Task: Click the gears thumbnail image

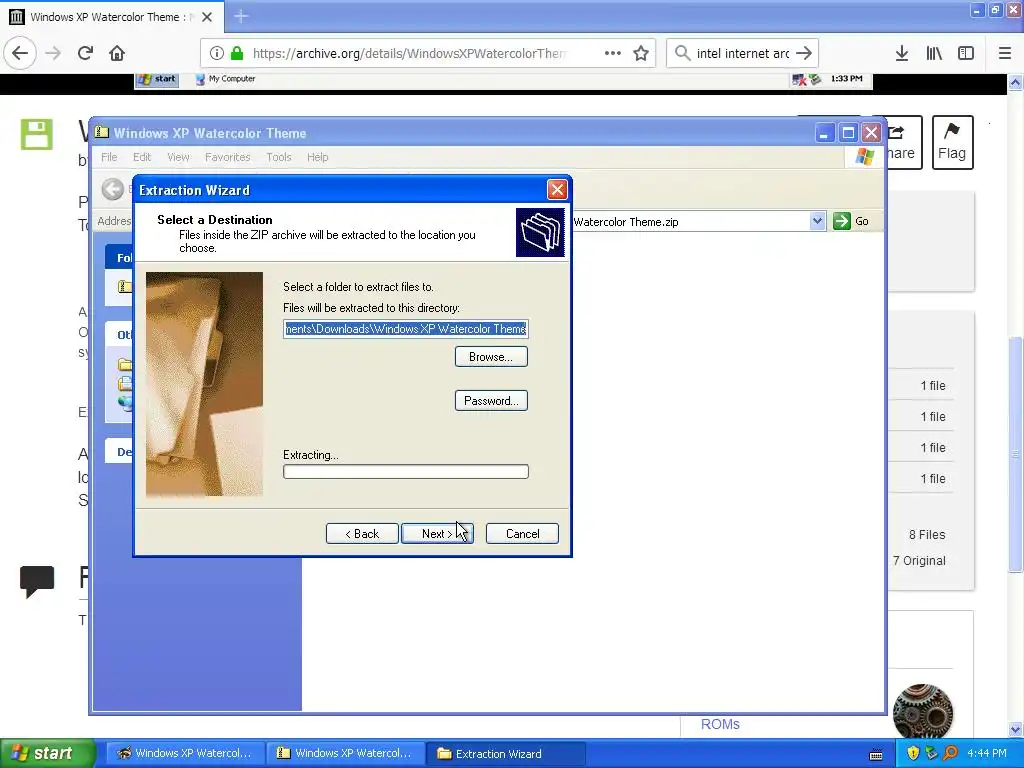Action: (923, 712)
